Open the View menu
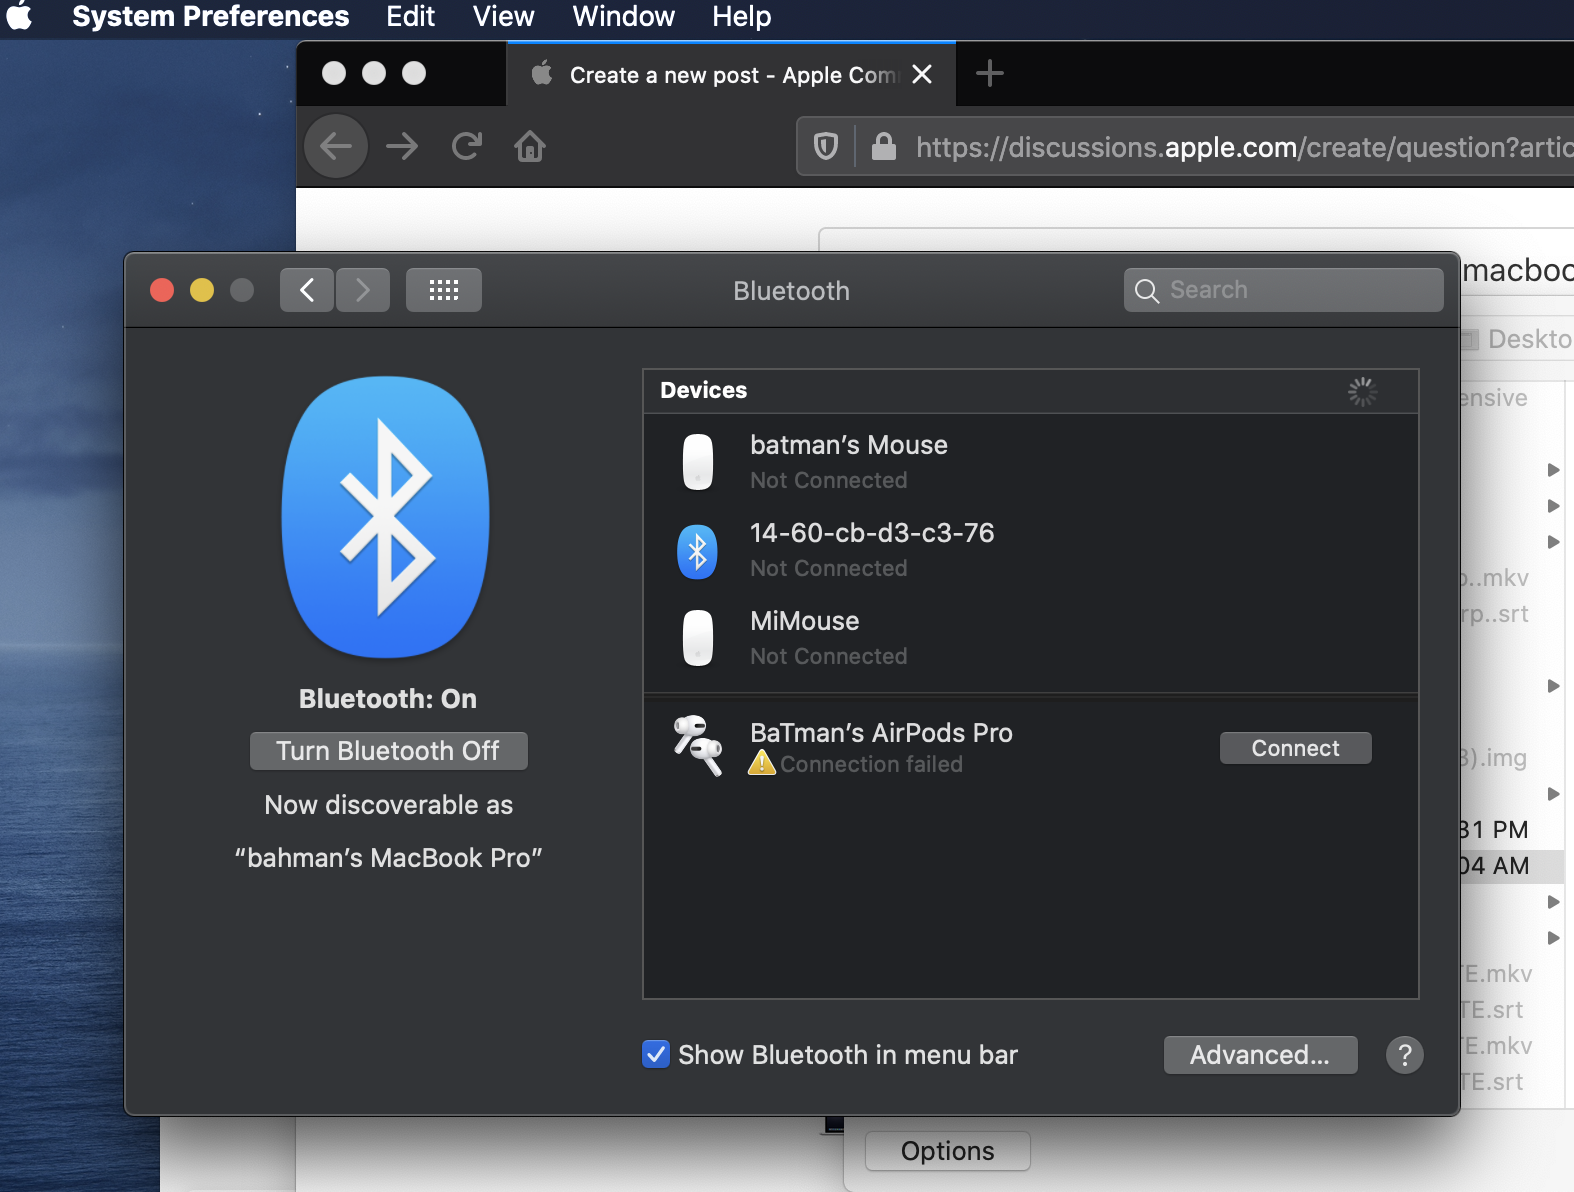1574x1192 pixels. pyautogui.click(x=503, y=16)
